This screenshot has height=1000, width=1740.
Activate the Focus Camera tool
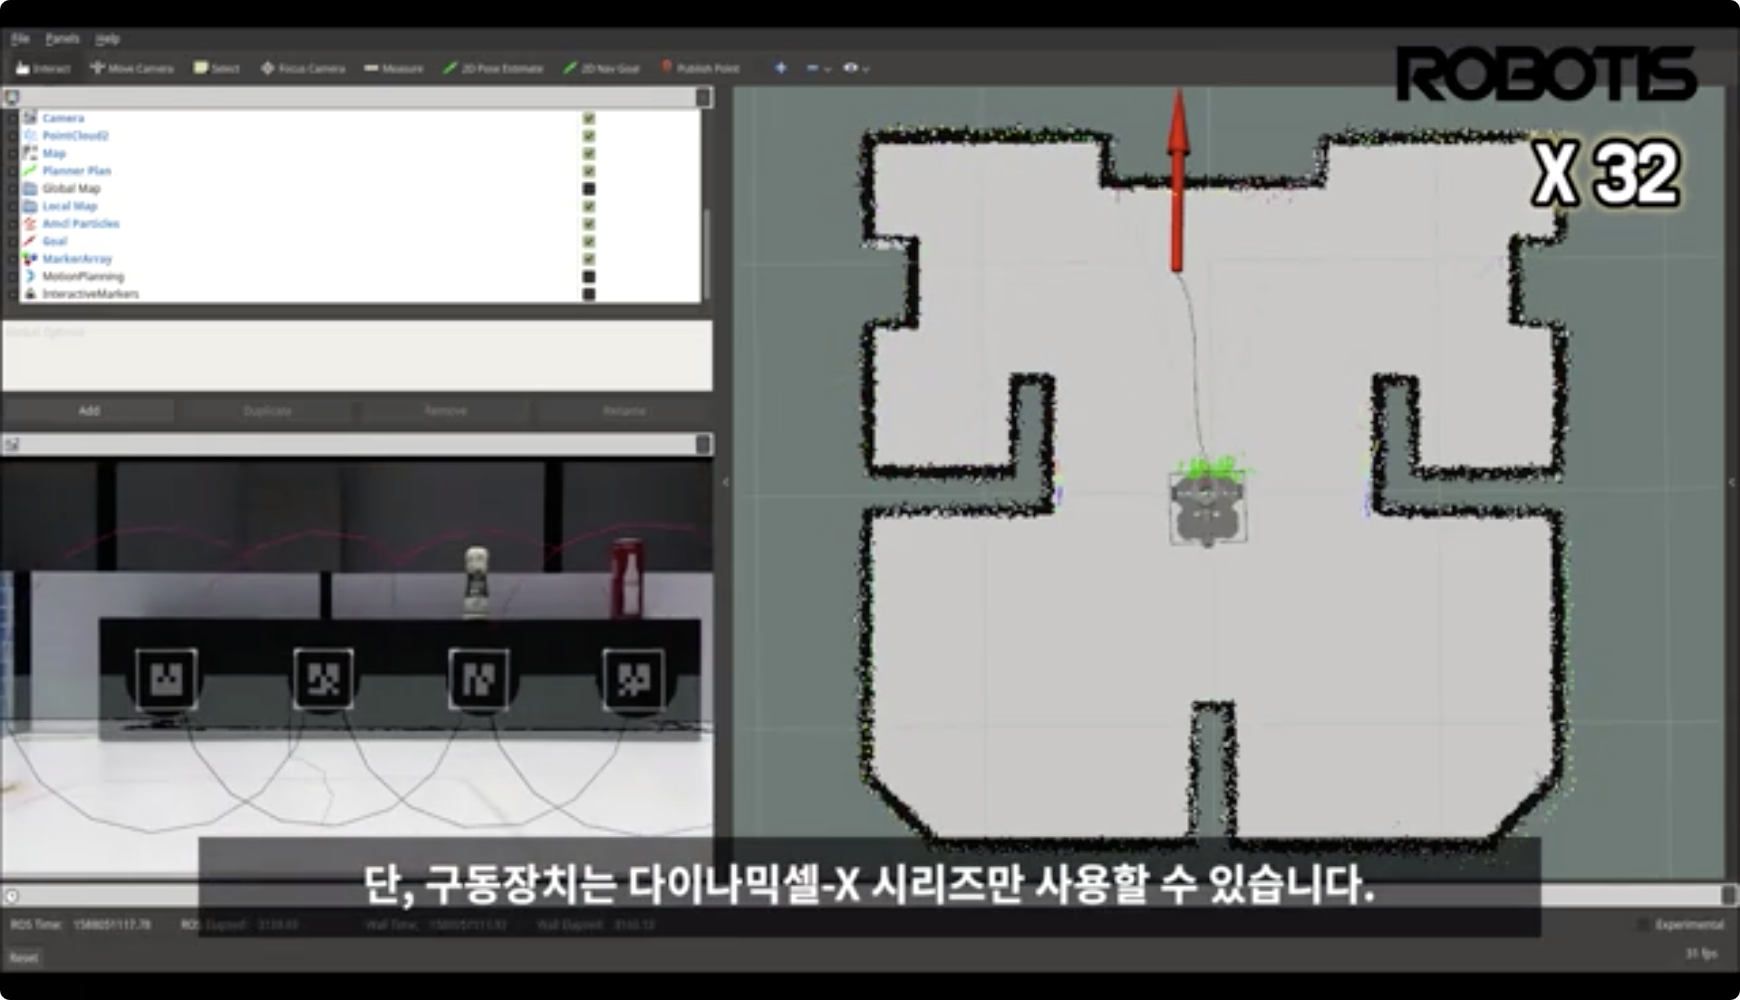(x=303, y=68)
